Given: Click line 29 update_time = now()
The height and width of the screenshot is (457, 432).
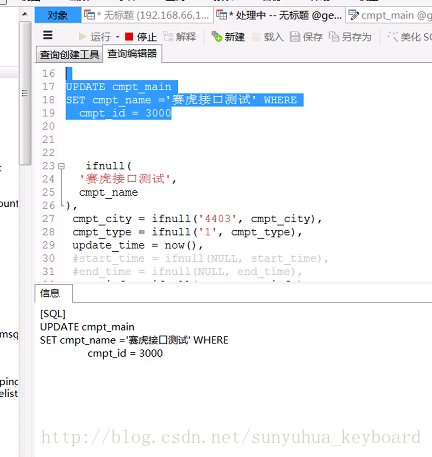Looking at the screenshot, I should coord(138,245).
